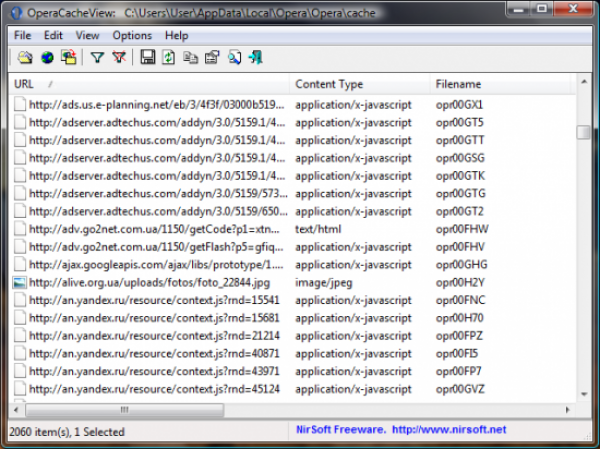Click the vertical scrollbar thumb
Image resolution: width=600 pixels, height=449 pixels.
(584, 132)
